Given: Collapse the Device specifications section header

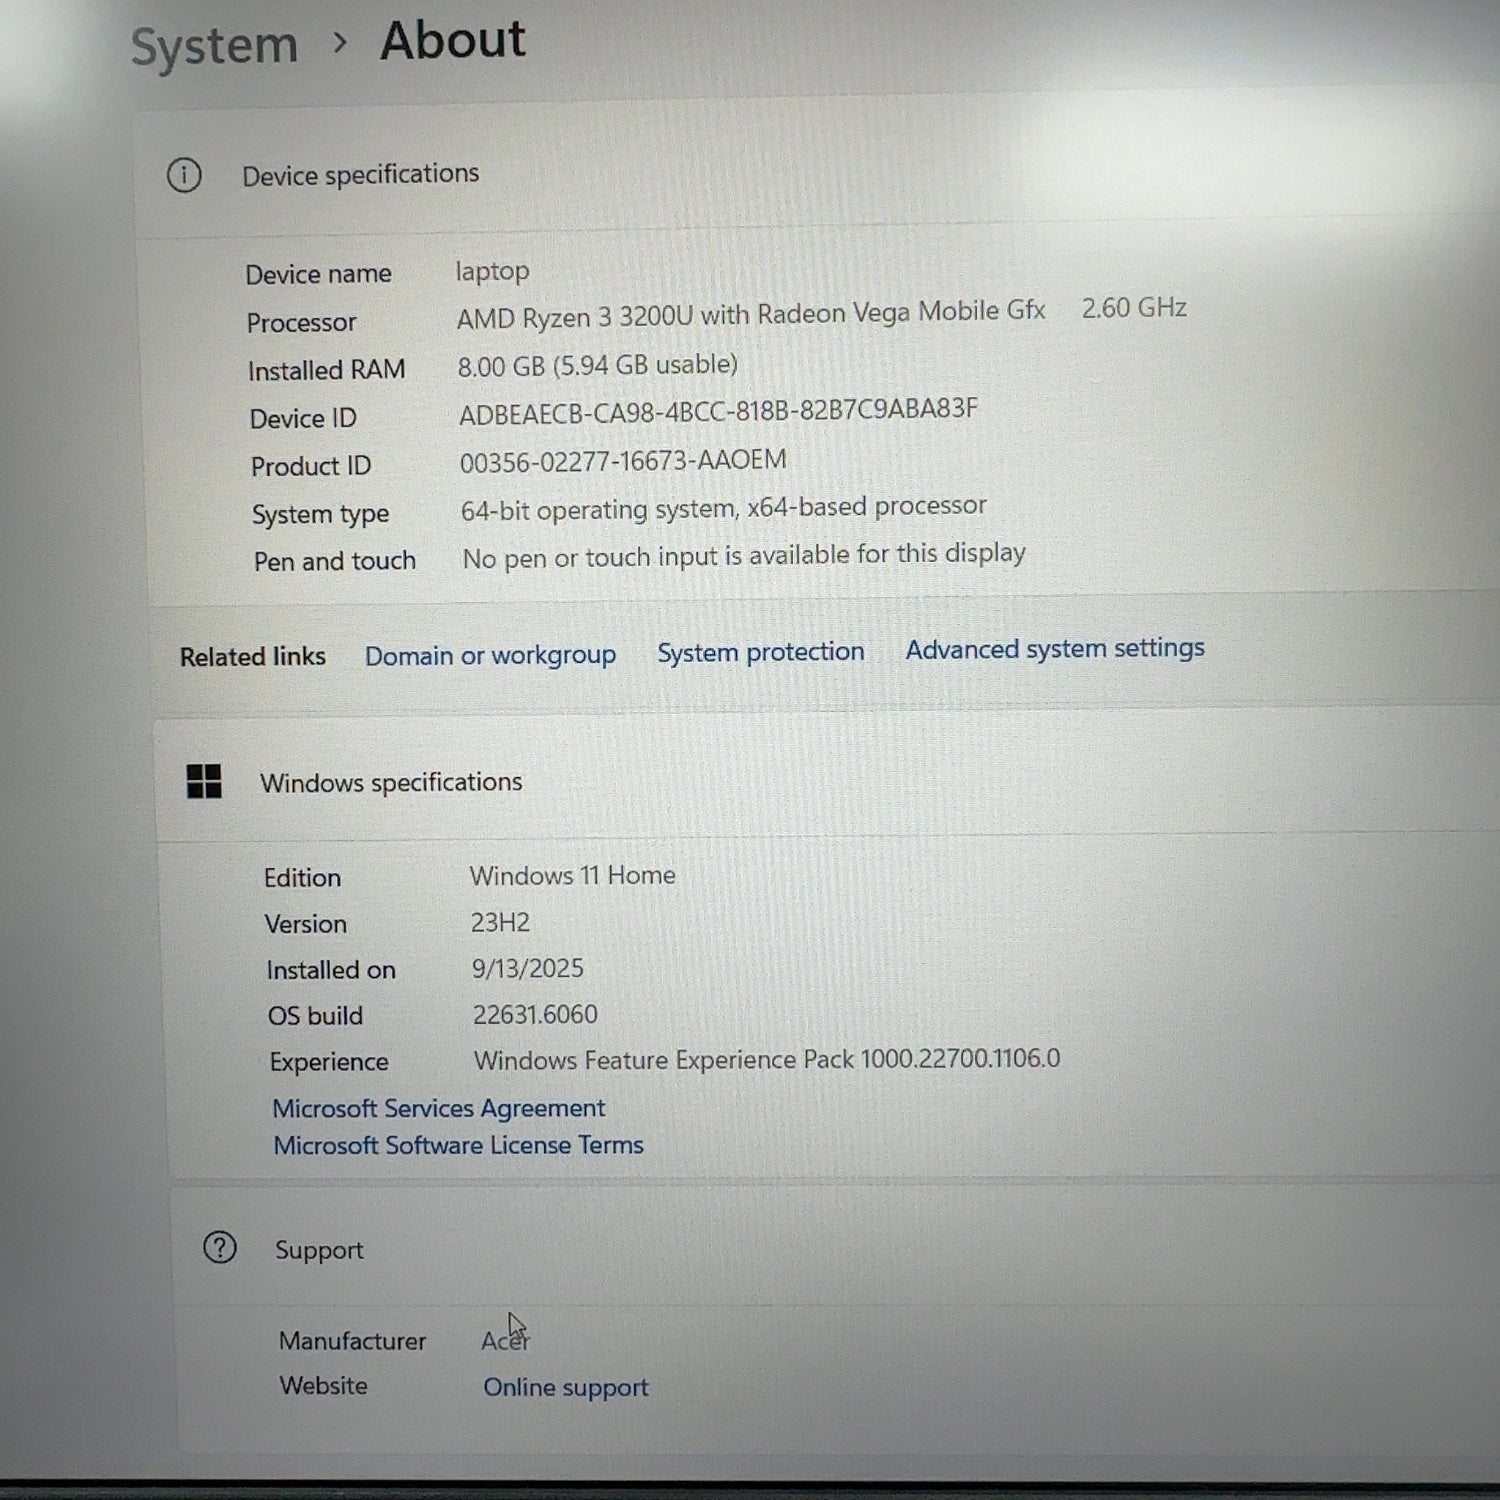Looking at the screenshot, I should coord(360,175).
